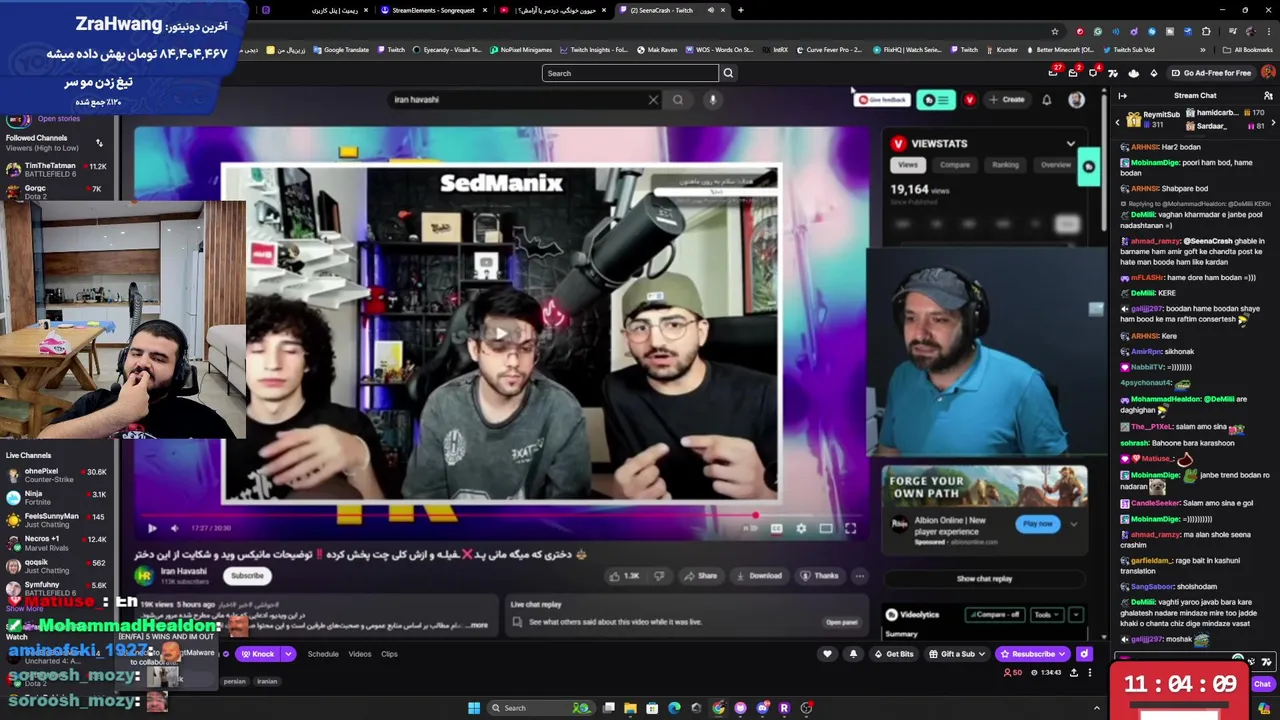Image resolution: width=1280 pixels, height=720 pixels.
Task: Click YouTube video progress bar
Action: (500, 516)
